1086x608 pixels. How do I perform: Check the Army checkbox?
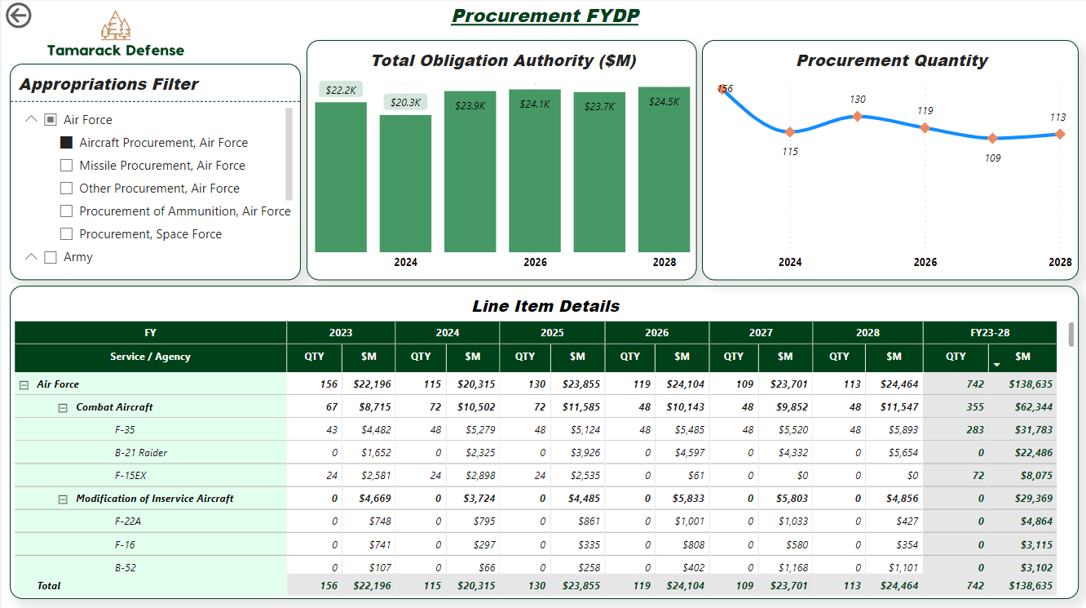click(x=50, y=257)
